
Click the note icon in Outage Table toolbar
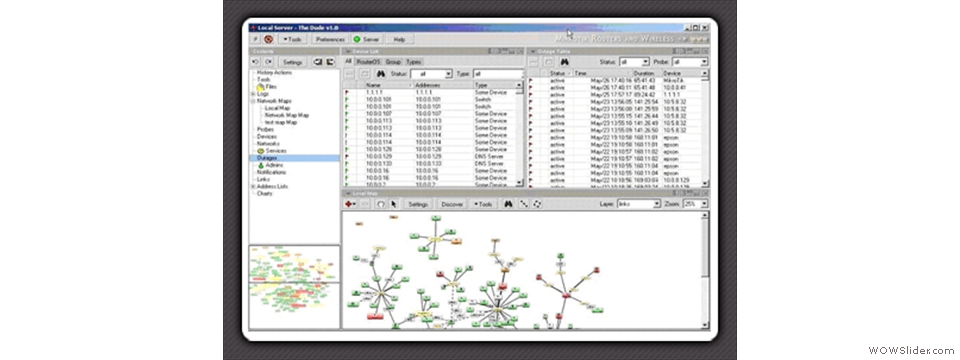pyautogui.click(x=549, y=62)
